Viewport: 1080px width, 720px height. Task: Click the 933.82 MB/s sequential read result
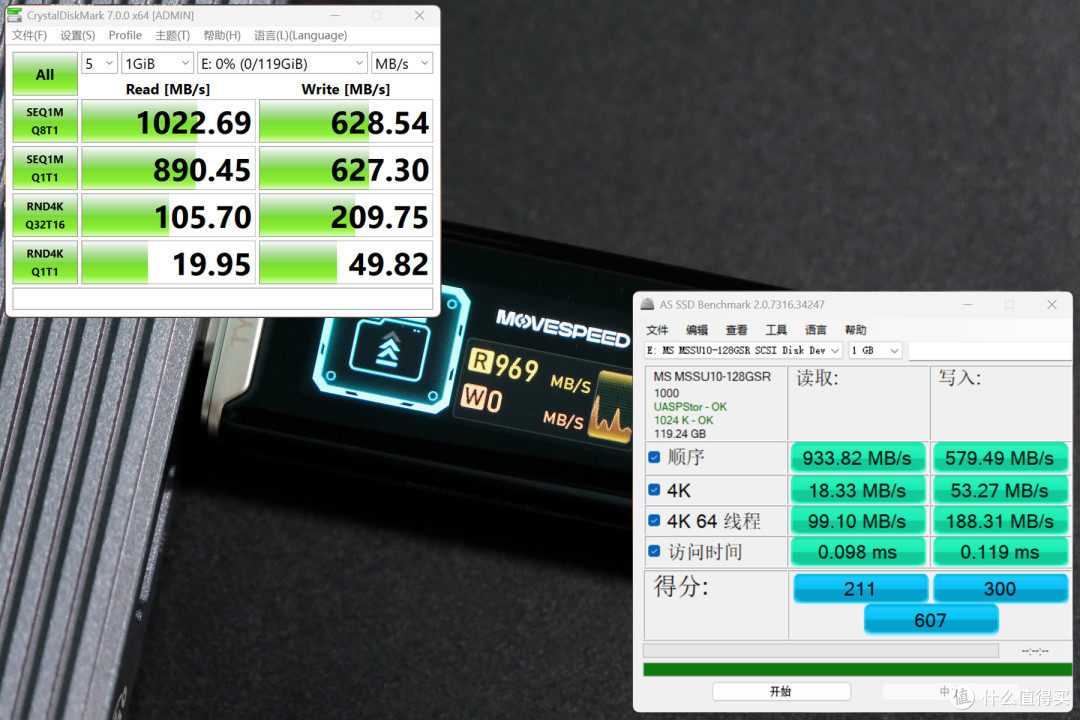(858, 458)
